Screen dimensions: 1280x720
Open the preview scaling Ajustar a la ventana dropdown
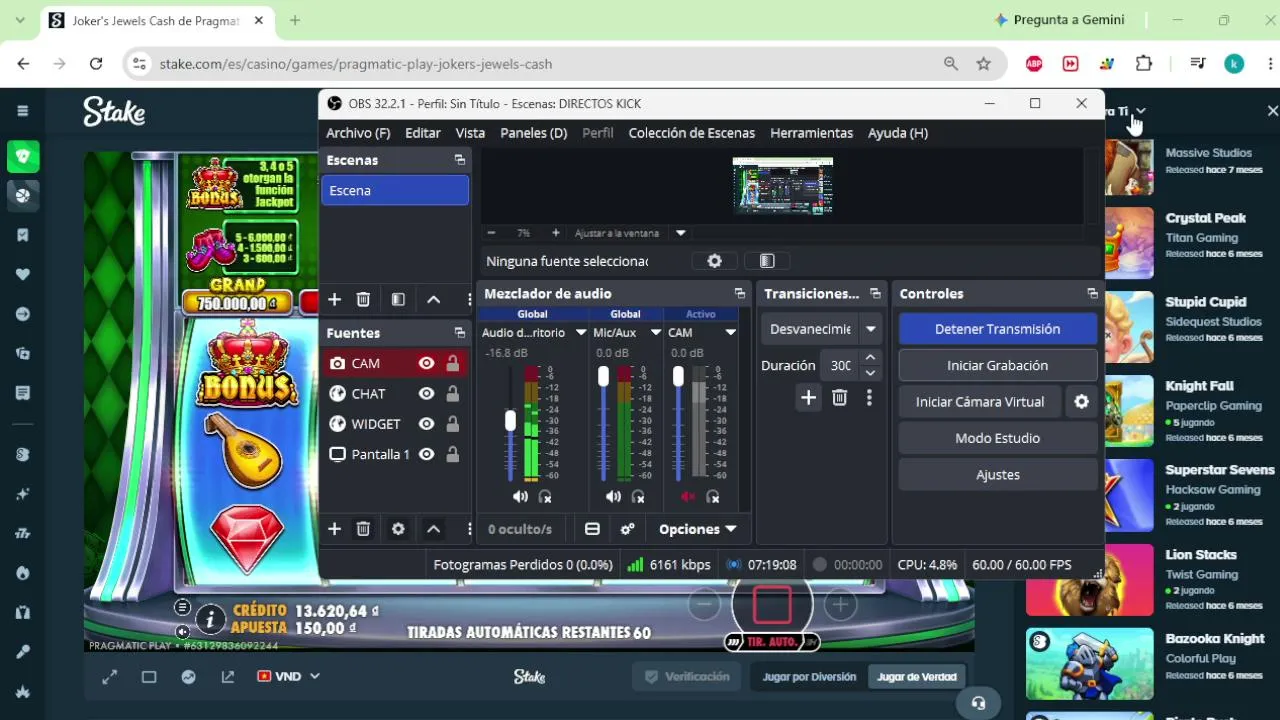[x=681, y=233]
